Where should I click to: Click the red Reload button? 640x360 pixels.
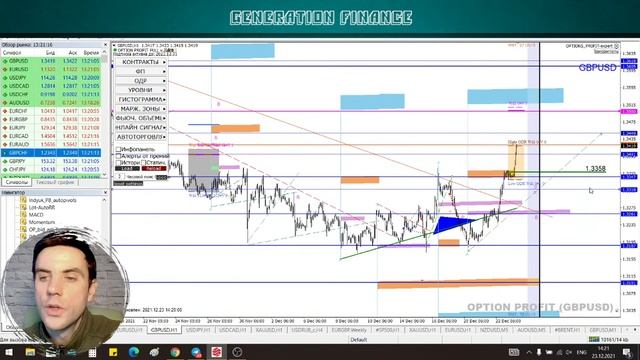pyautogui.click(x=153, y=169)
